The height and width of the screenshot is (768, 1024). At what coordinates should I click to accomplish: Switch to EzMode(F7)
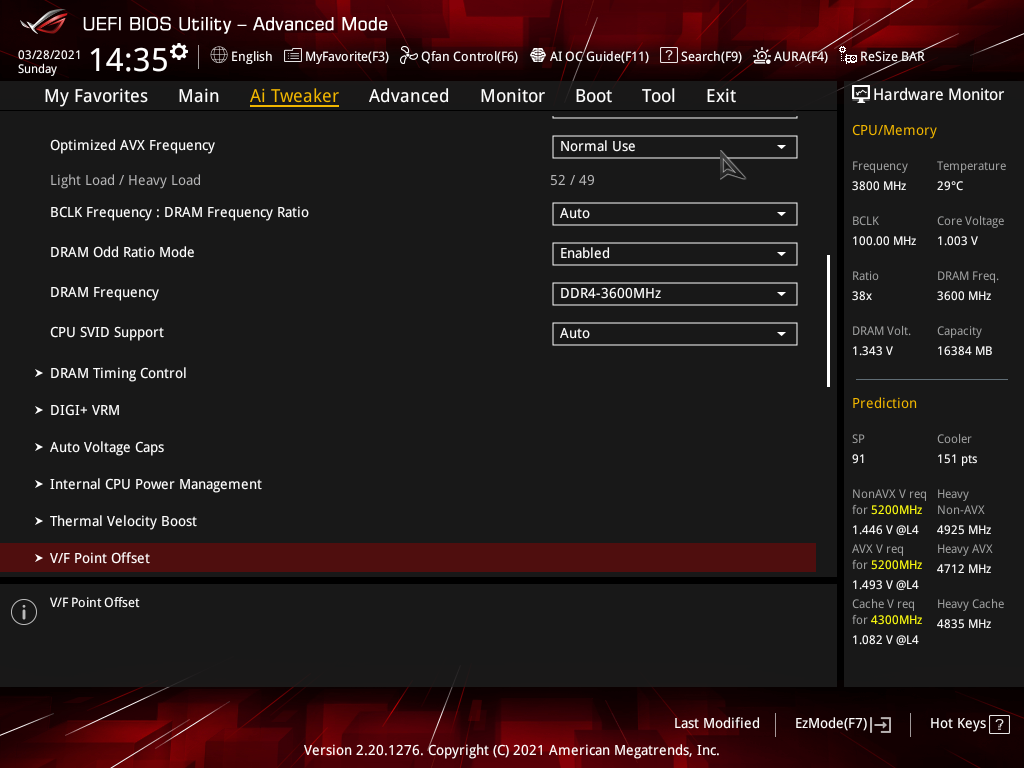click(x=842, y=724)
